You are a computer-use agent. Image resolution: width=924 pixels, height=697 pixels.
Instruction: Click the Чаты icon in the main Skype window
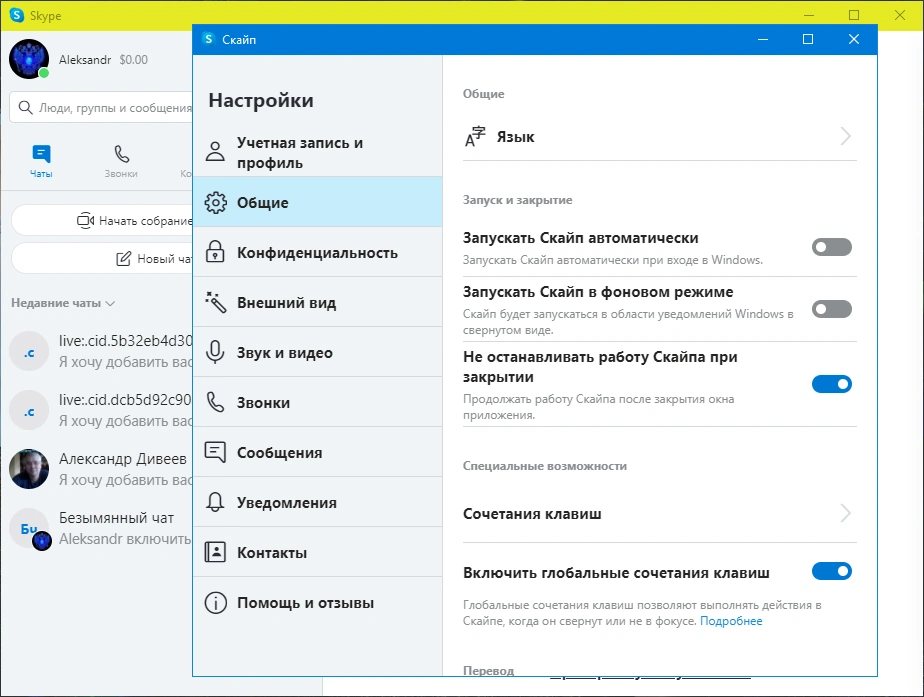coord(41,154)
